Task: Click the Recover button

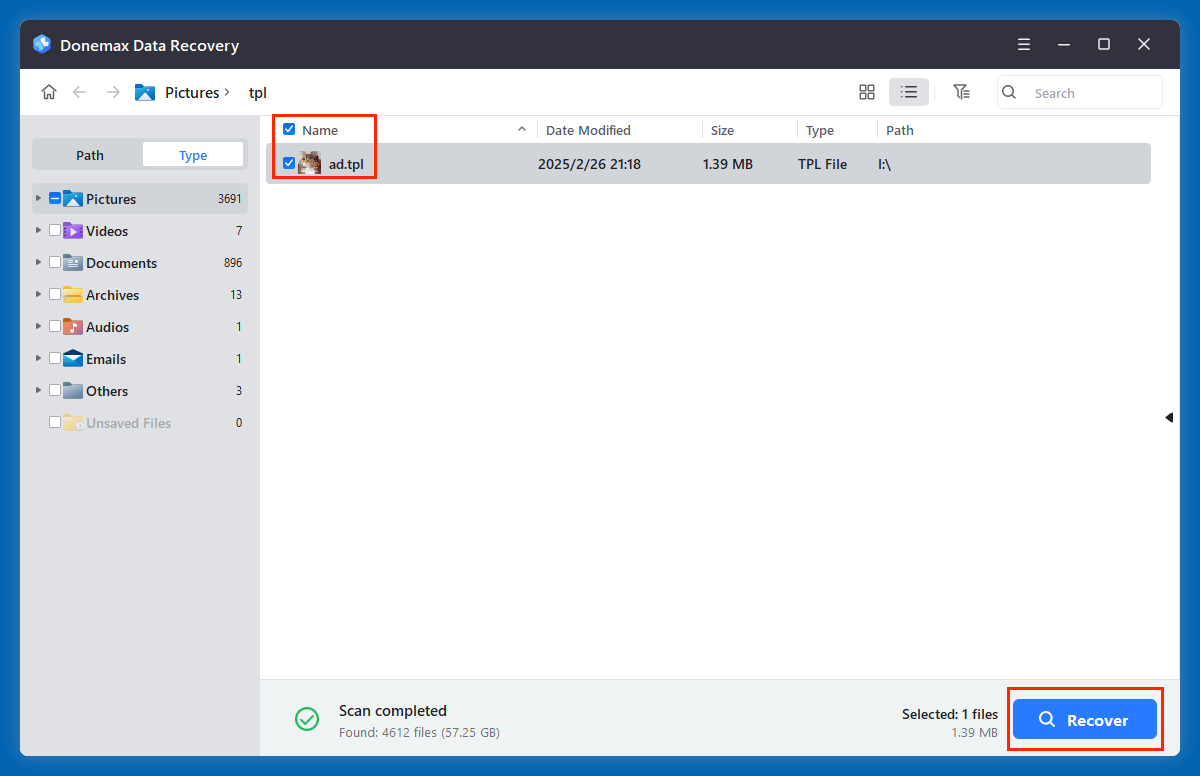Action: [1085, 719]
